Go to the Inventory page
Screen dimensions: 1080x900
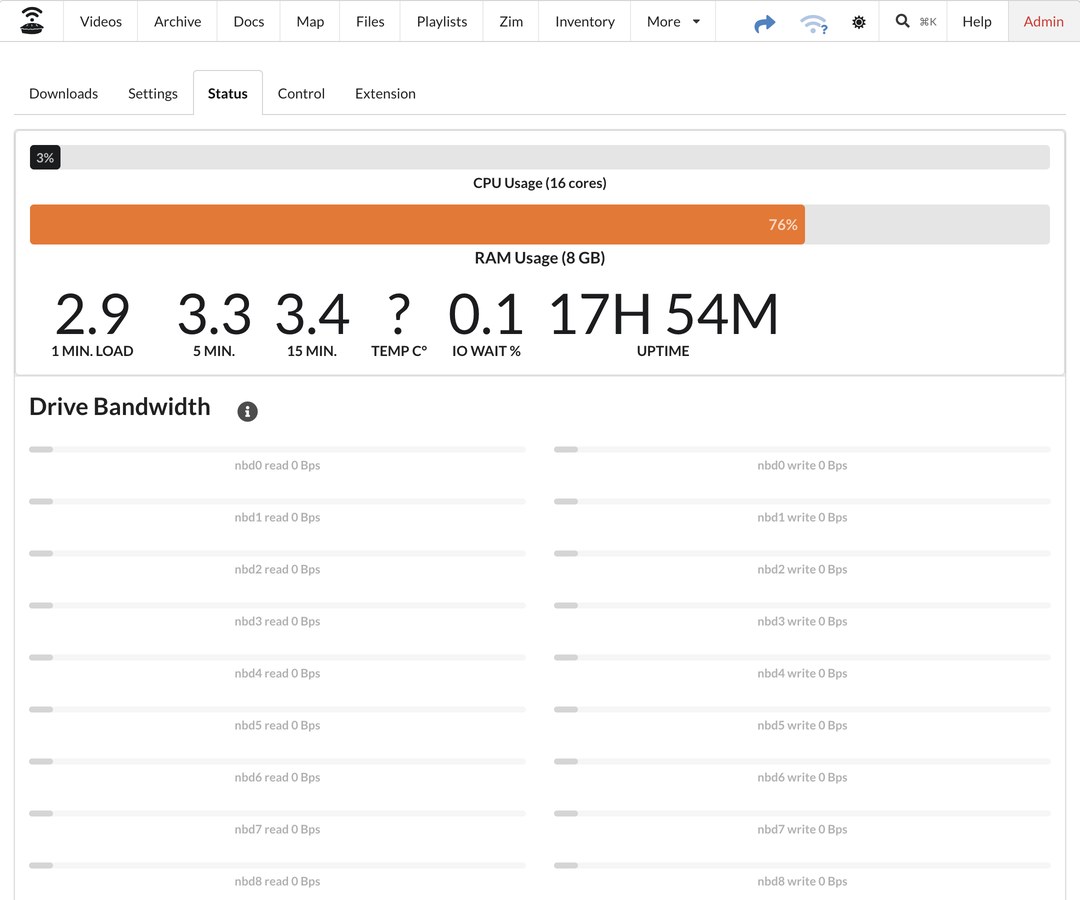[585, 21]
